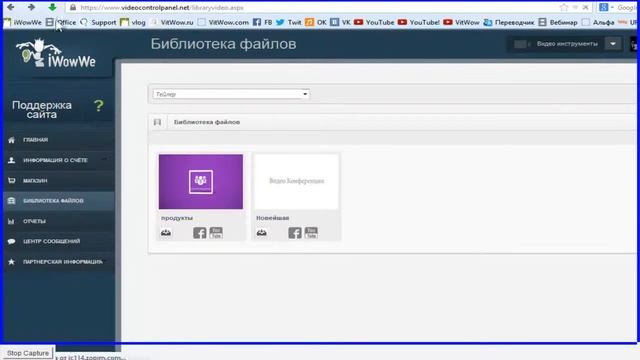Bookmark page with the star icon

(564, 7)
